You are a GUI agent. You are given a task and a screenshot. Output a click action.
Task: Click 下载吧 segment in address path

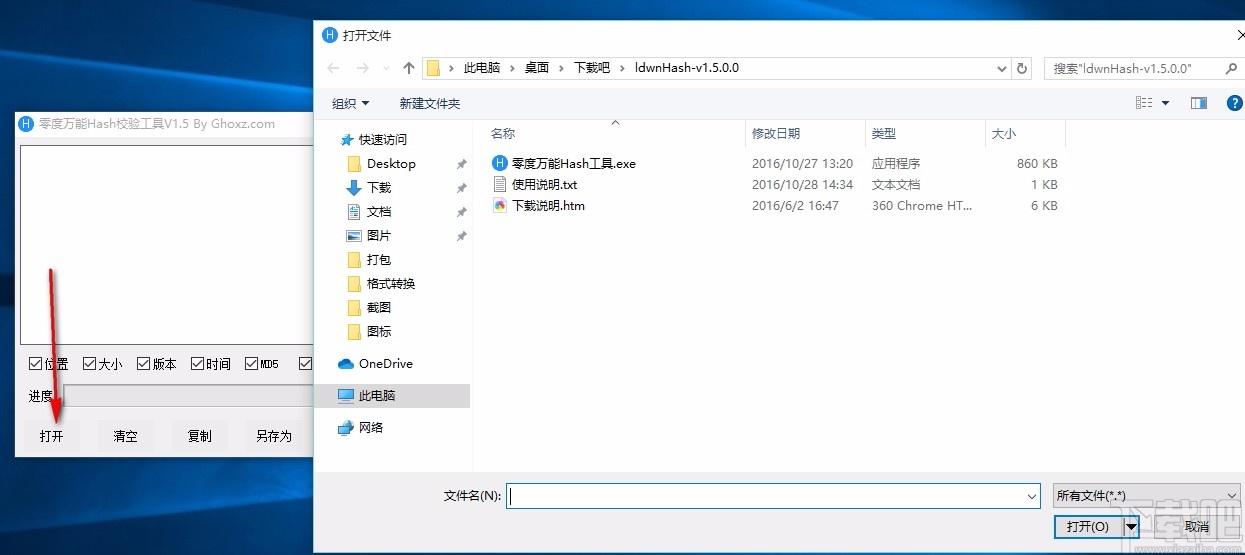(592, 68)
